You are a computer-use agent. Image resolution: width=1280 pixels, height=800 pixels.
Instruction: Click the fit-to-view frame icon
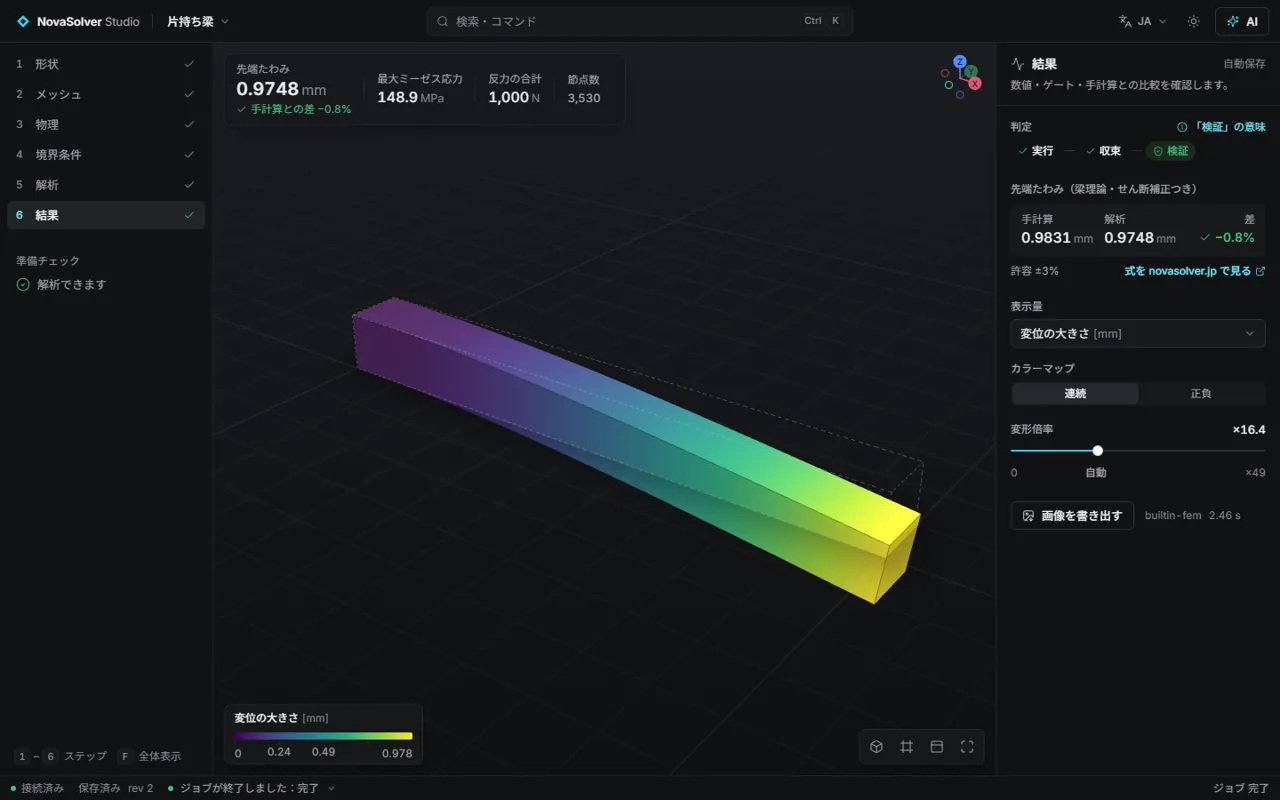click(x=967, y=747)
